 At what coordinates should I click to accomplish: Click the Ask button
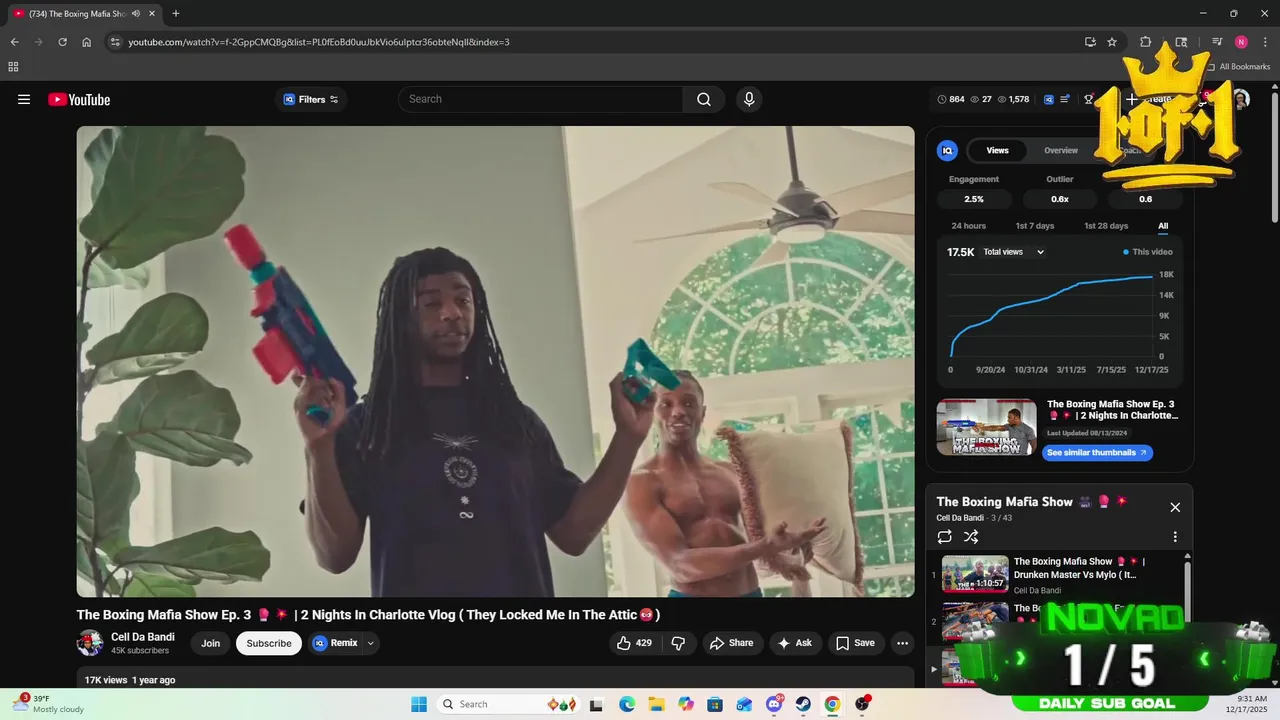pyautogui.click(x=794, y=643)
